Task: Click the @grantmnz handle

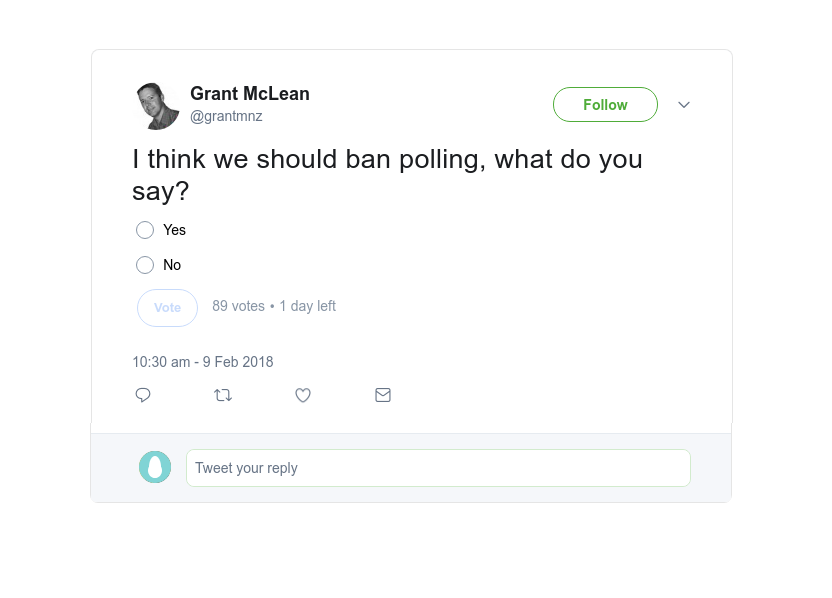Action: point(226,116)
